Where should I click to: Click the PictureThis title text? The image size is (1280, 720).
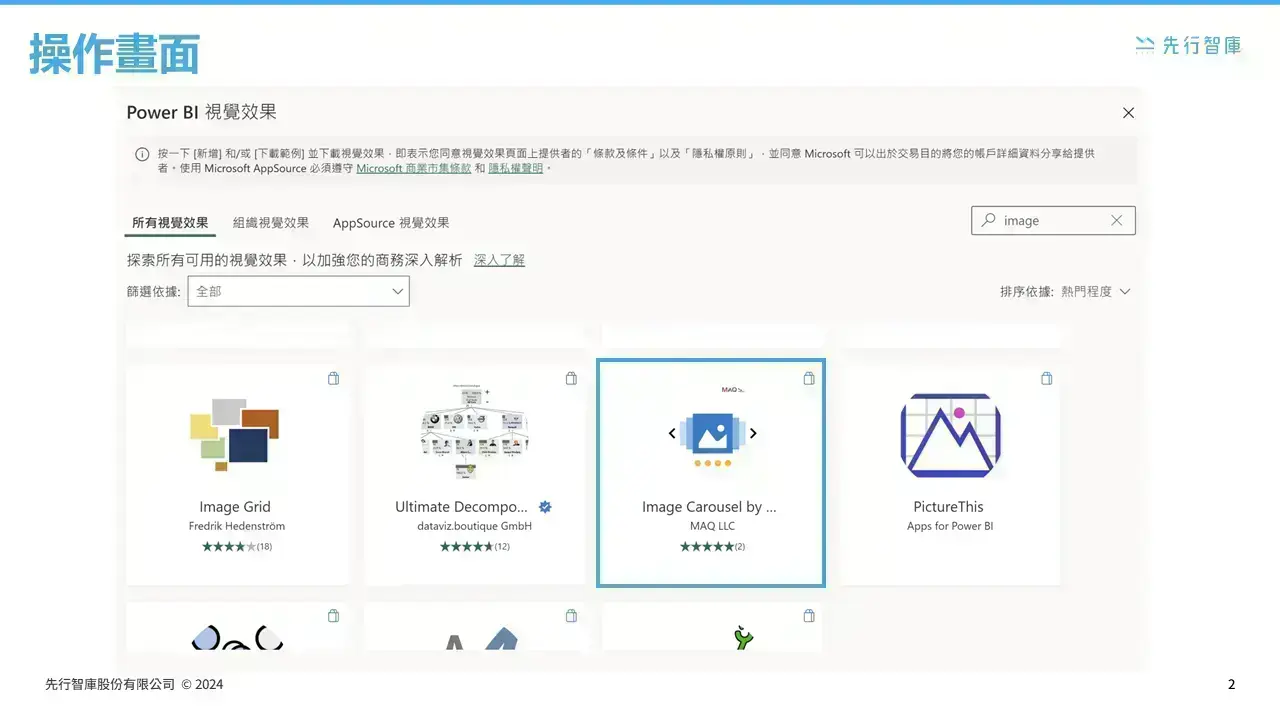(949, 507)
